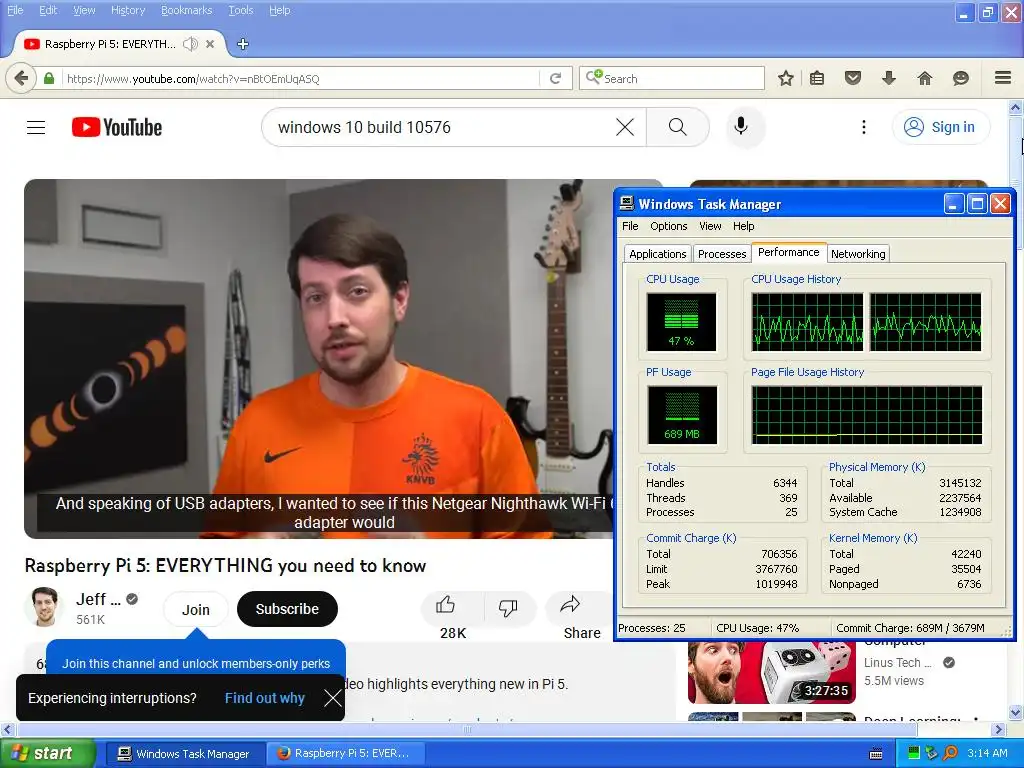Open a new tab with the plus icon
1024x768 pixels.
(242, 44)
